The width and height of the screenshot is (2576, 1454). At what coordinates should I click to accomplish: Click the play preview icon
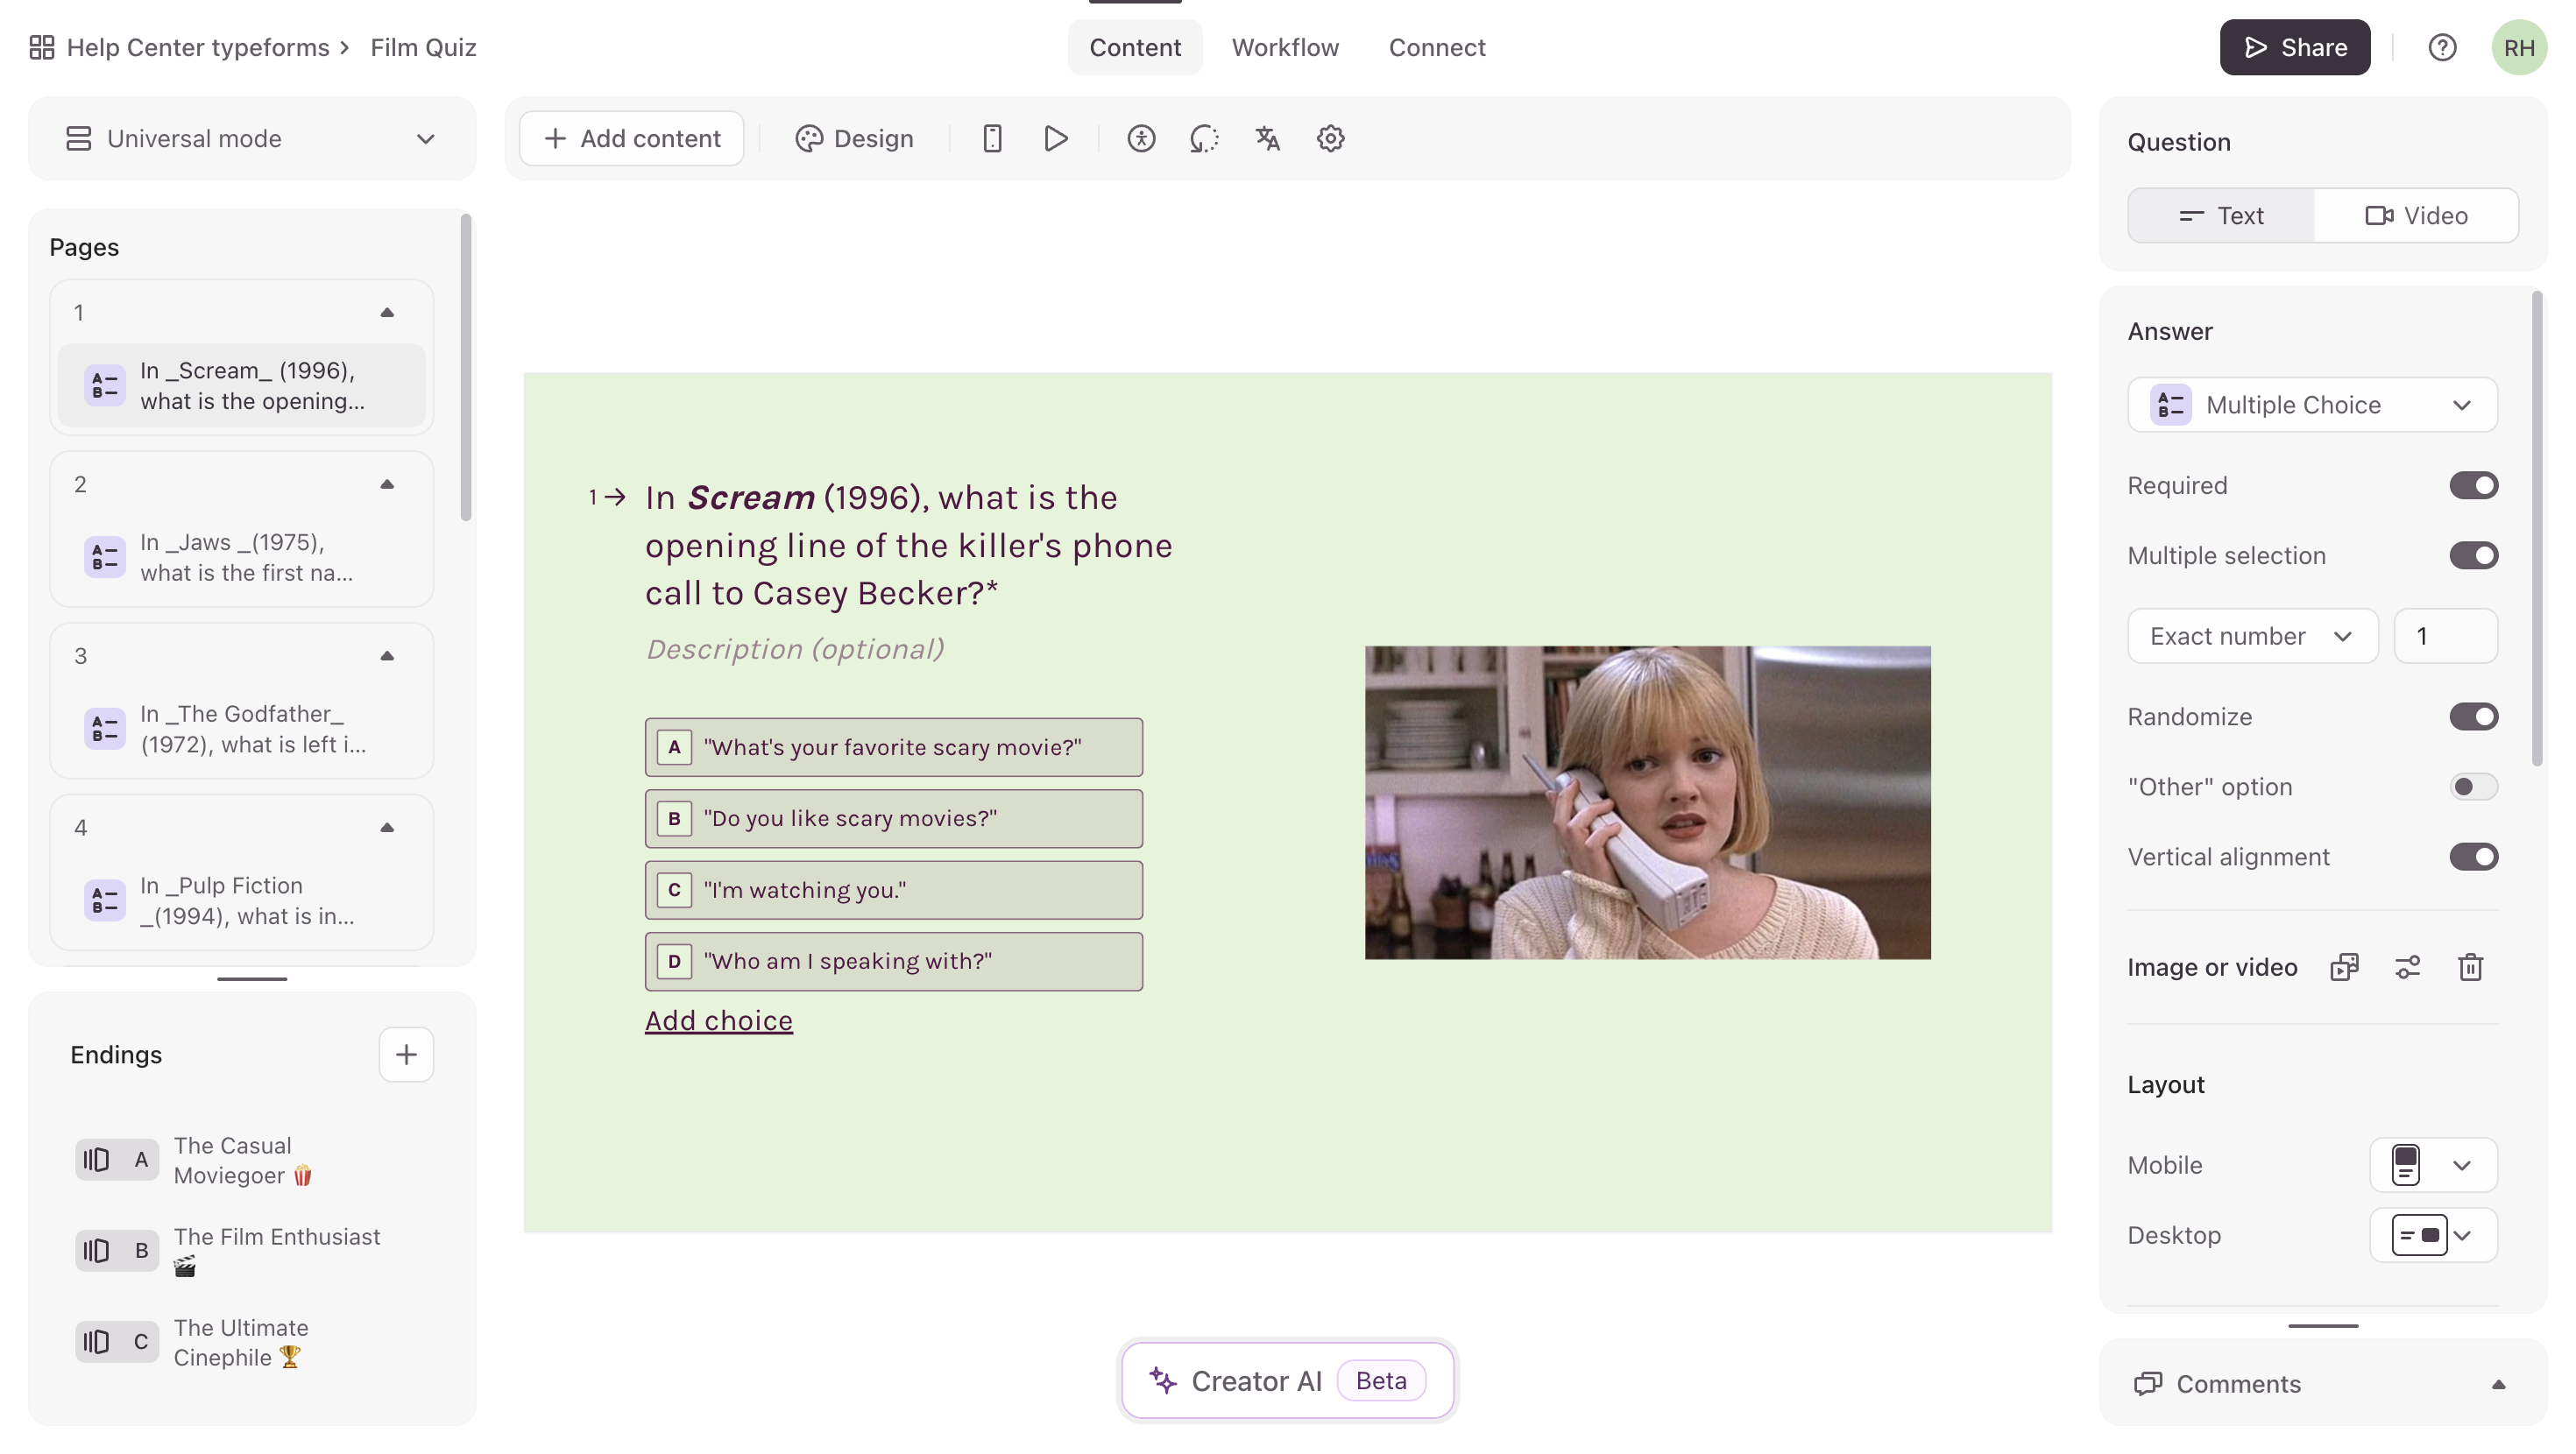(x=1055, y=138)
